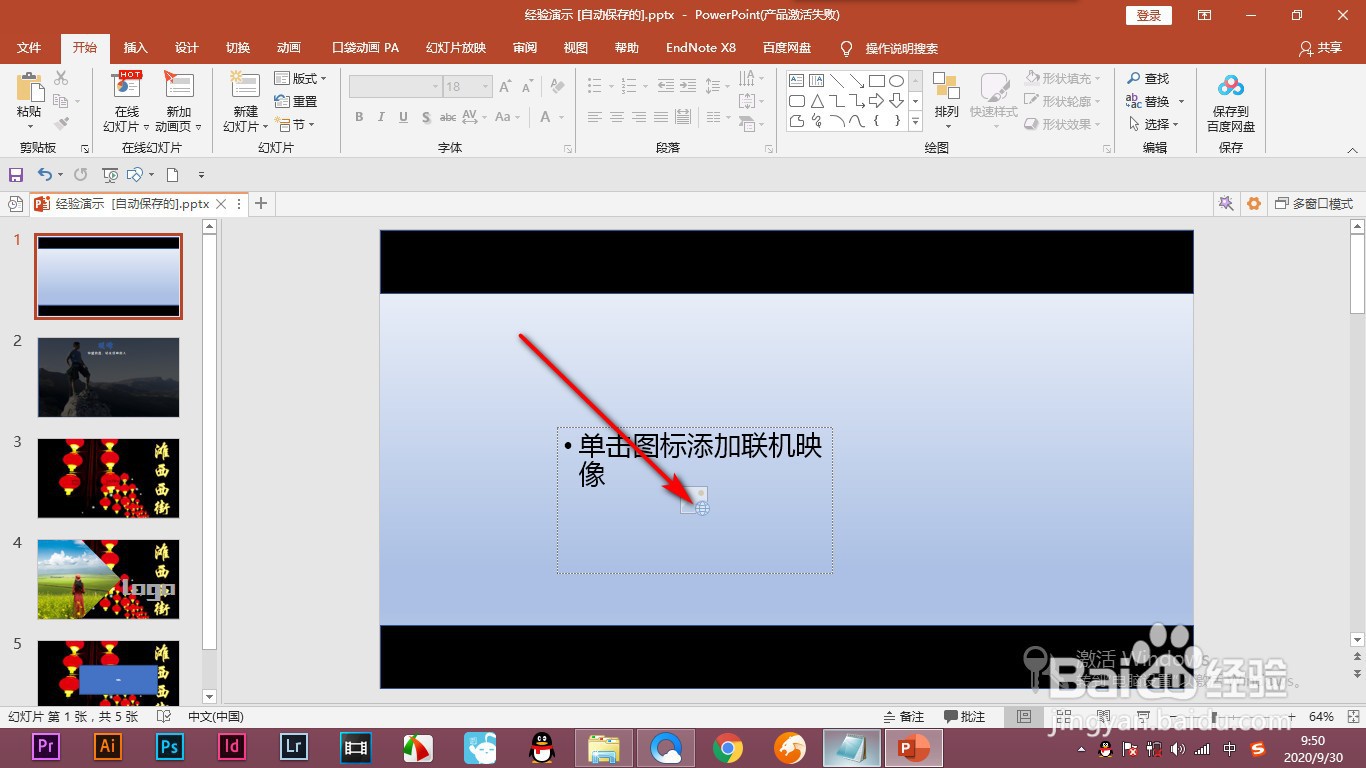This screenshot has width=1366, height=768.
Task: Select the Down Arrow block shape
Action: (x=896, y=101)
